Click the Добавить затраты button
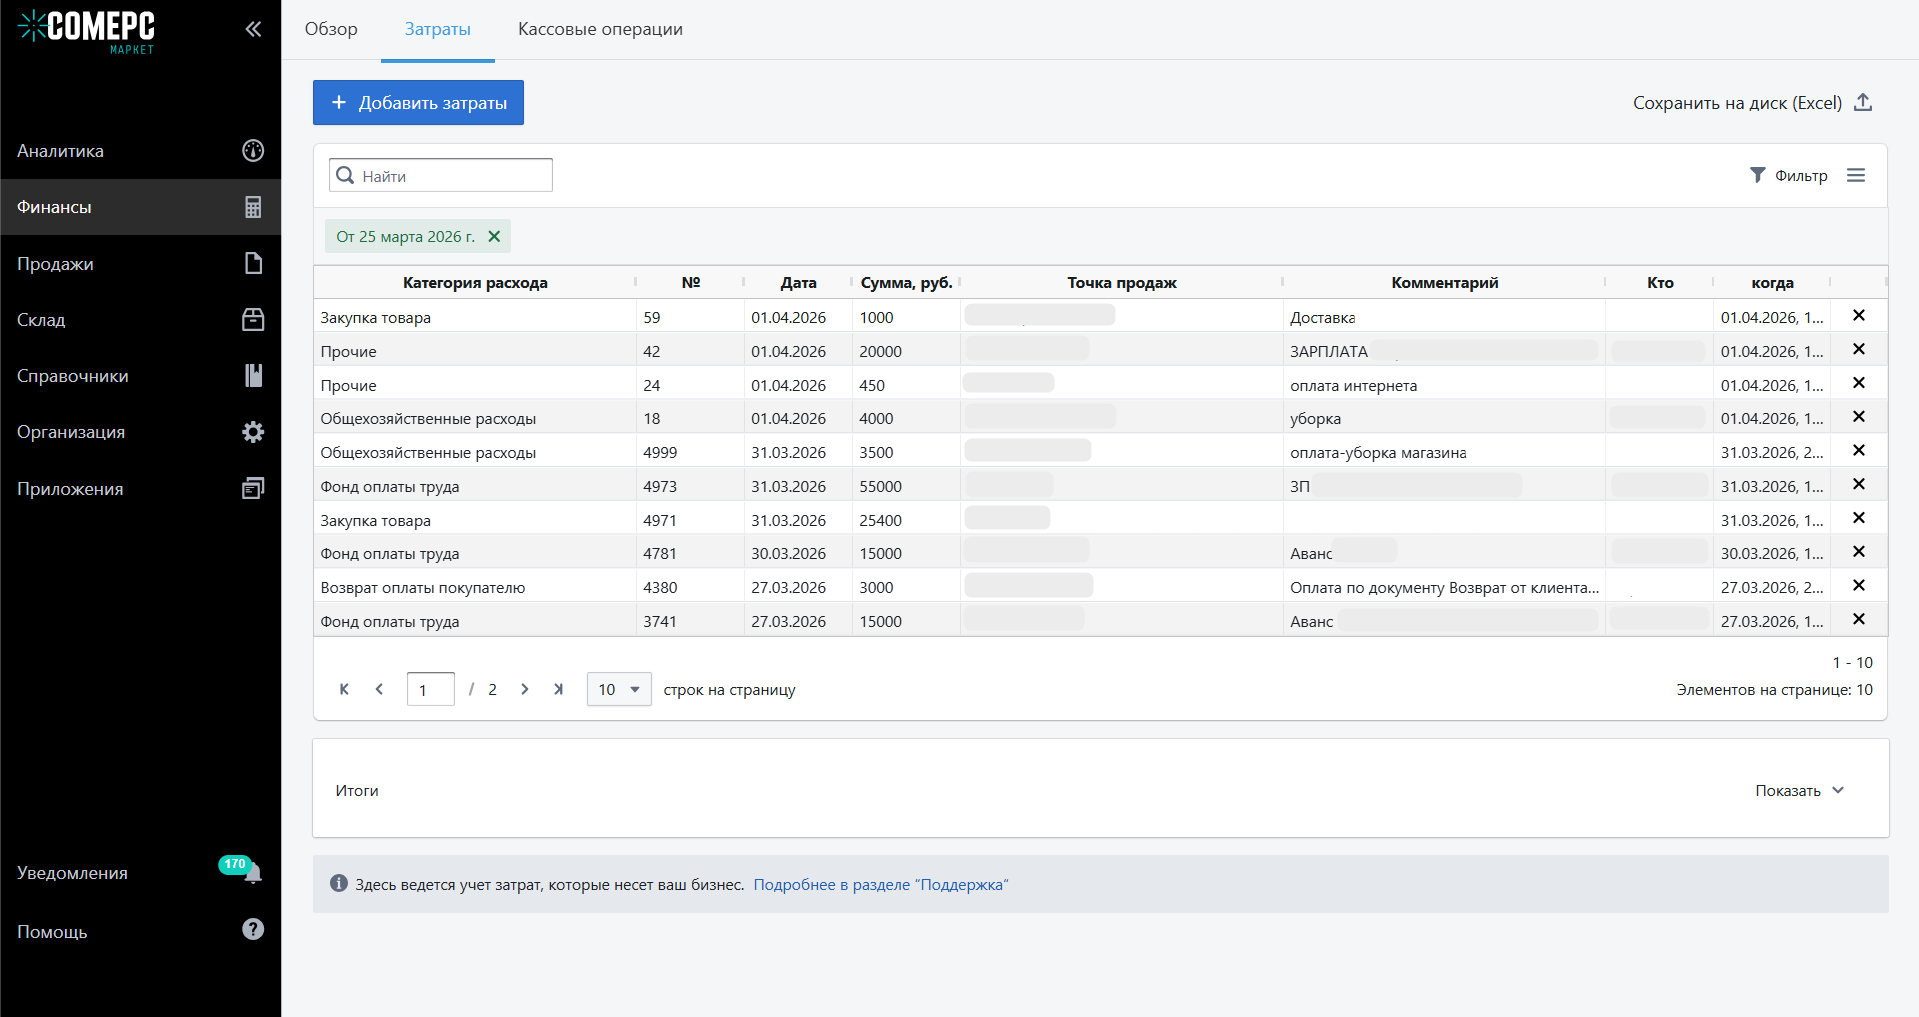The width and height of the screenshot is (1919, 1017). tap(418, 103)
